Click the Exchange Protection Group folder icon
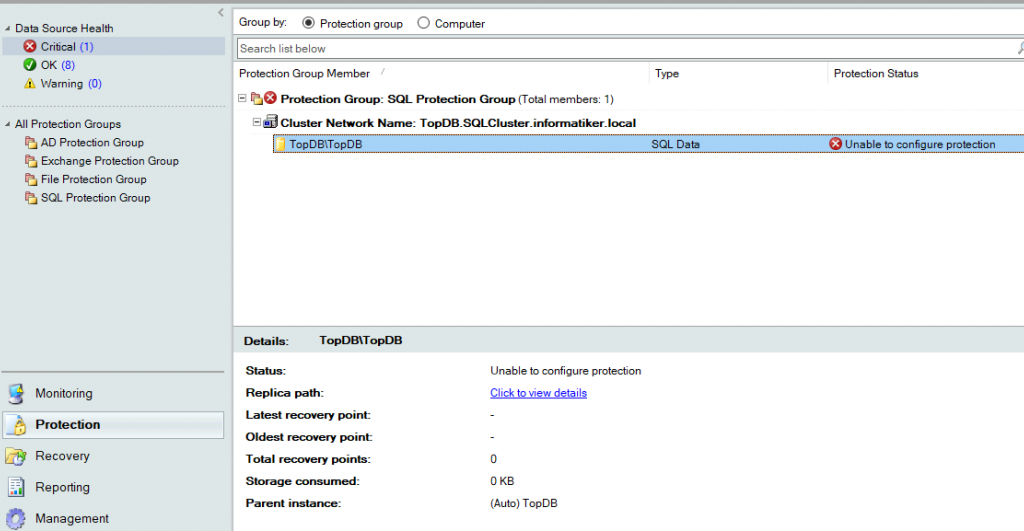Screen dimensions: 1024x531 pos(31,161)
